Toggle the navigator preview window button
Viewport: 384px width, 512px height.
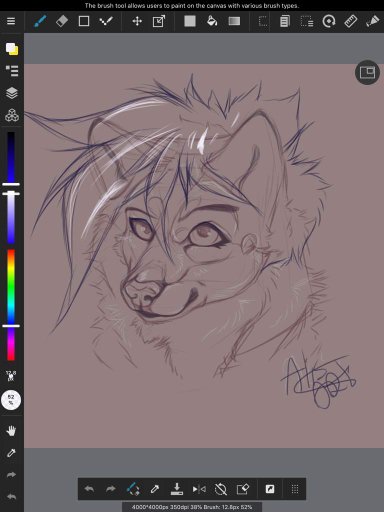[367, 72]
